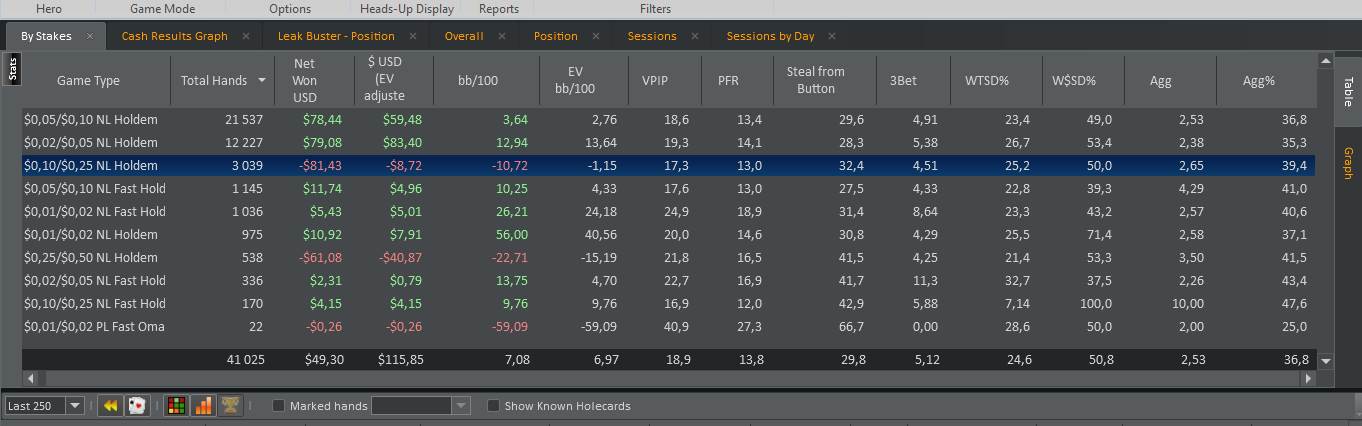Toggle Show Known Holecards checkbox
The height and width of the screenshot is (426, 1362).
[x=493, y=406]
